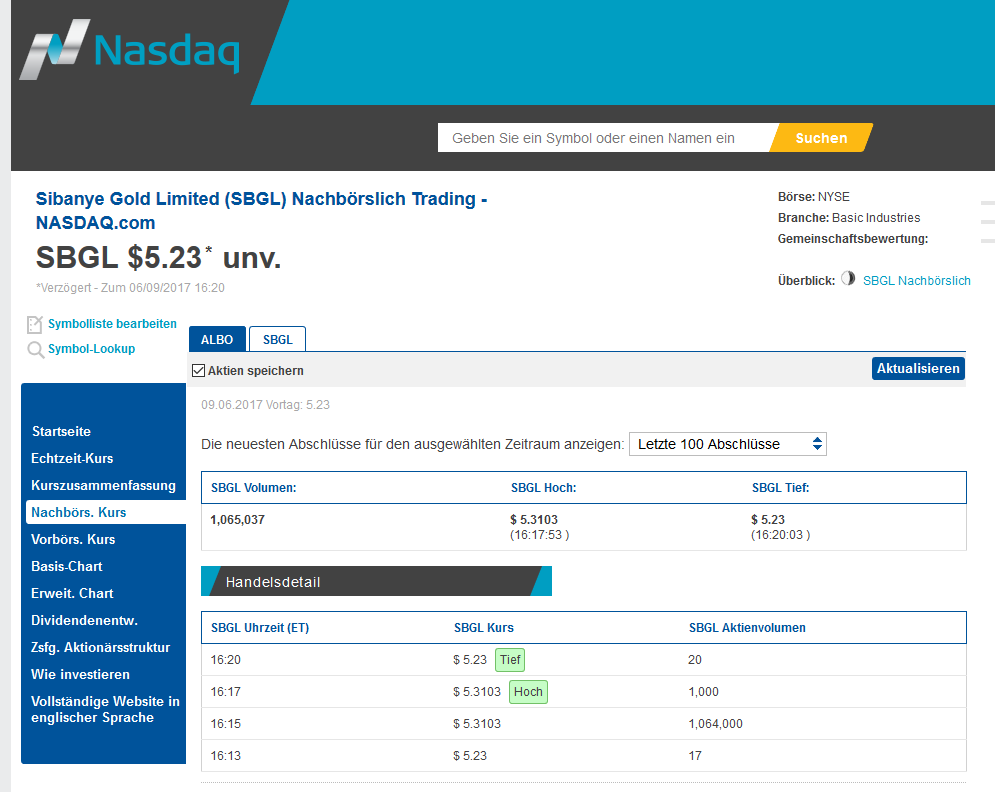Click the 16:17 trade time cell
The image size is (995, 792).
226,692
